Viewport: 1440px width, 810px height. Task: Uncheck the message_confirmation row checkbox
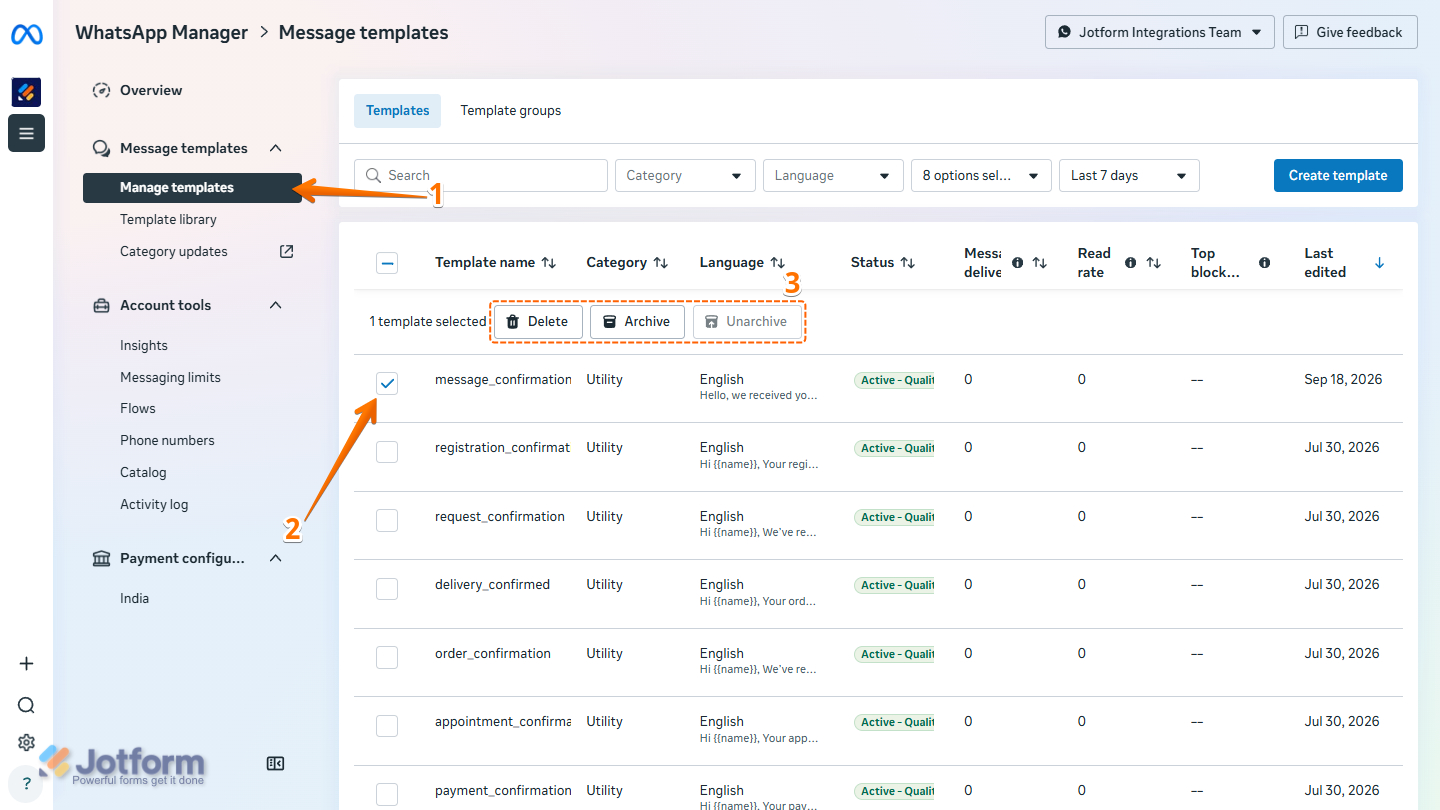387,383
